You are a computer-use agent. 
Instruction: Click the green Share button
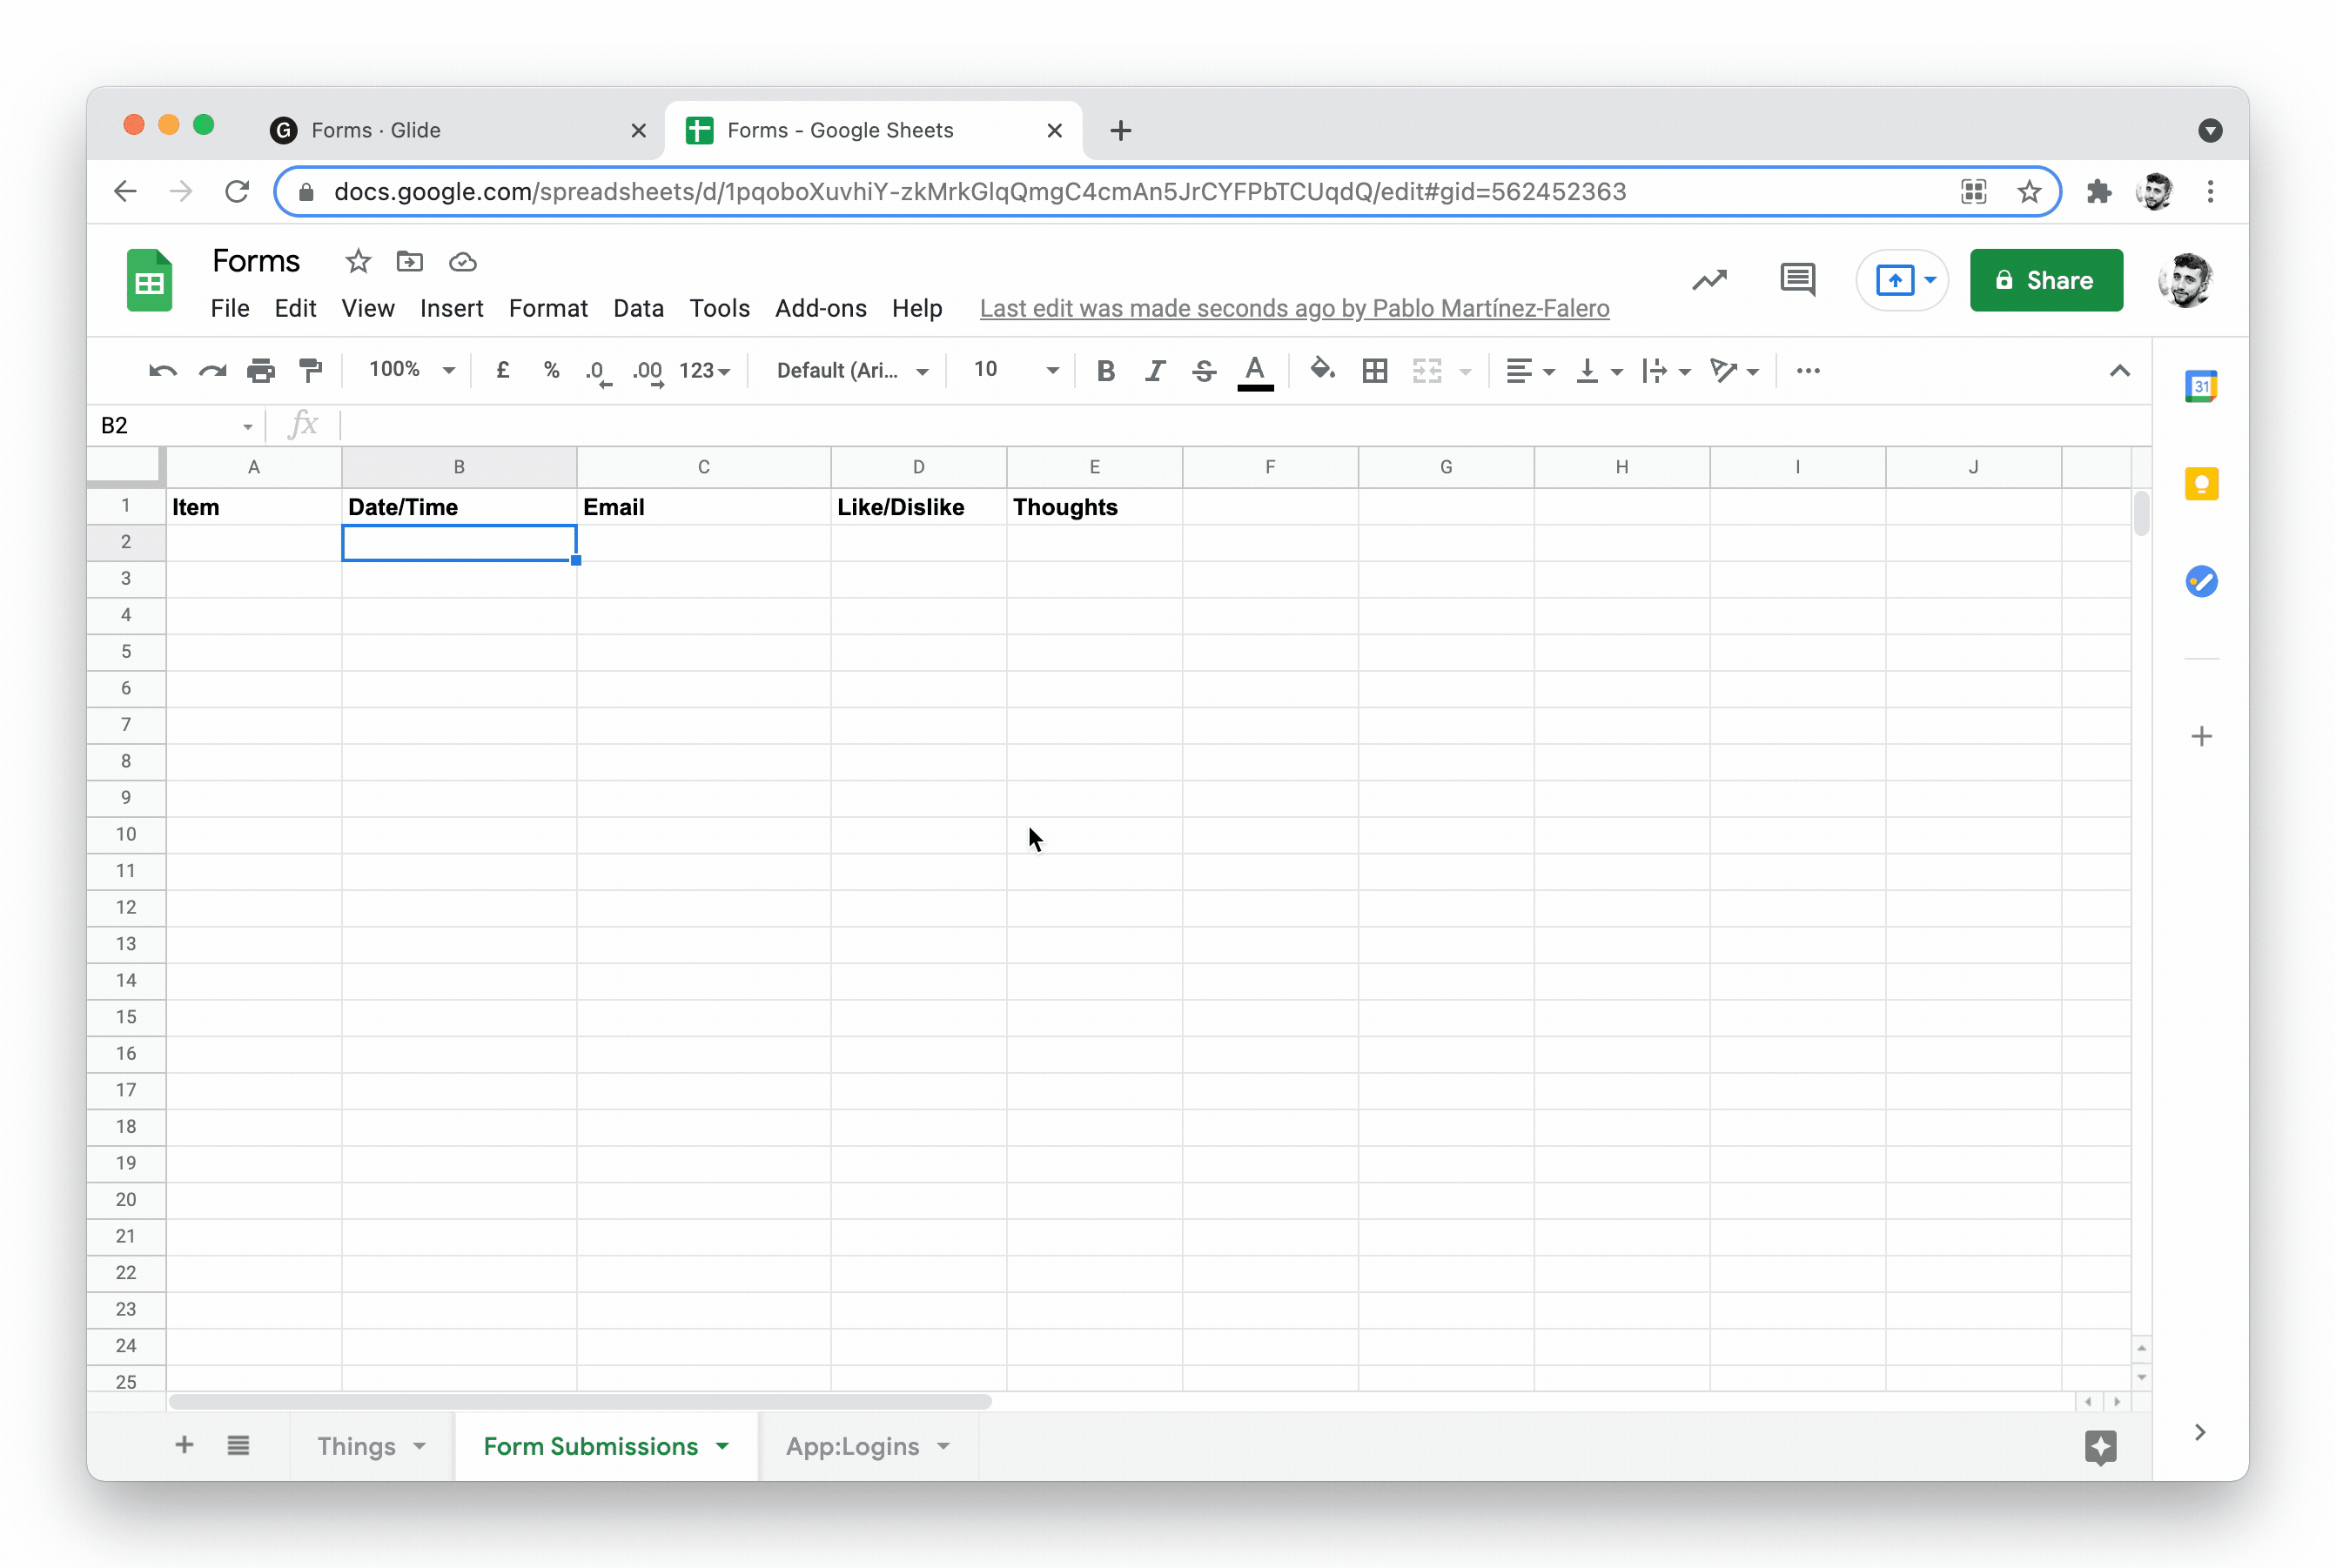pyautogui.click(x=2045, y=280)
